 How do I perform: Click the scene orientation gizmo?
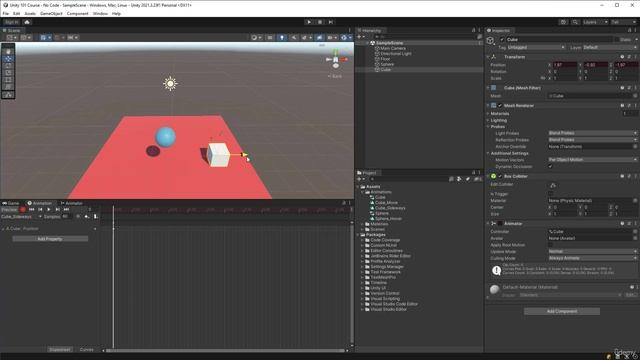coord(336,60)
